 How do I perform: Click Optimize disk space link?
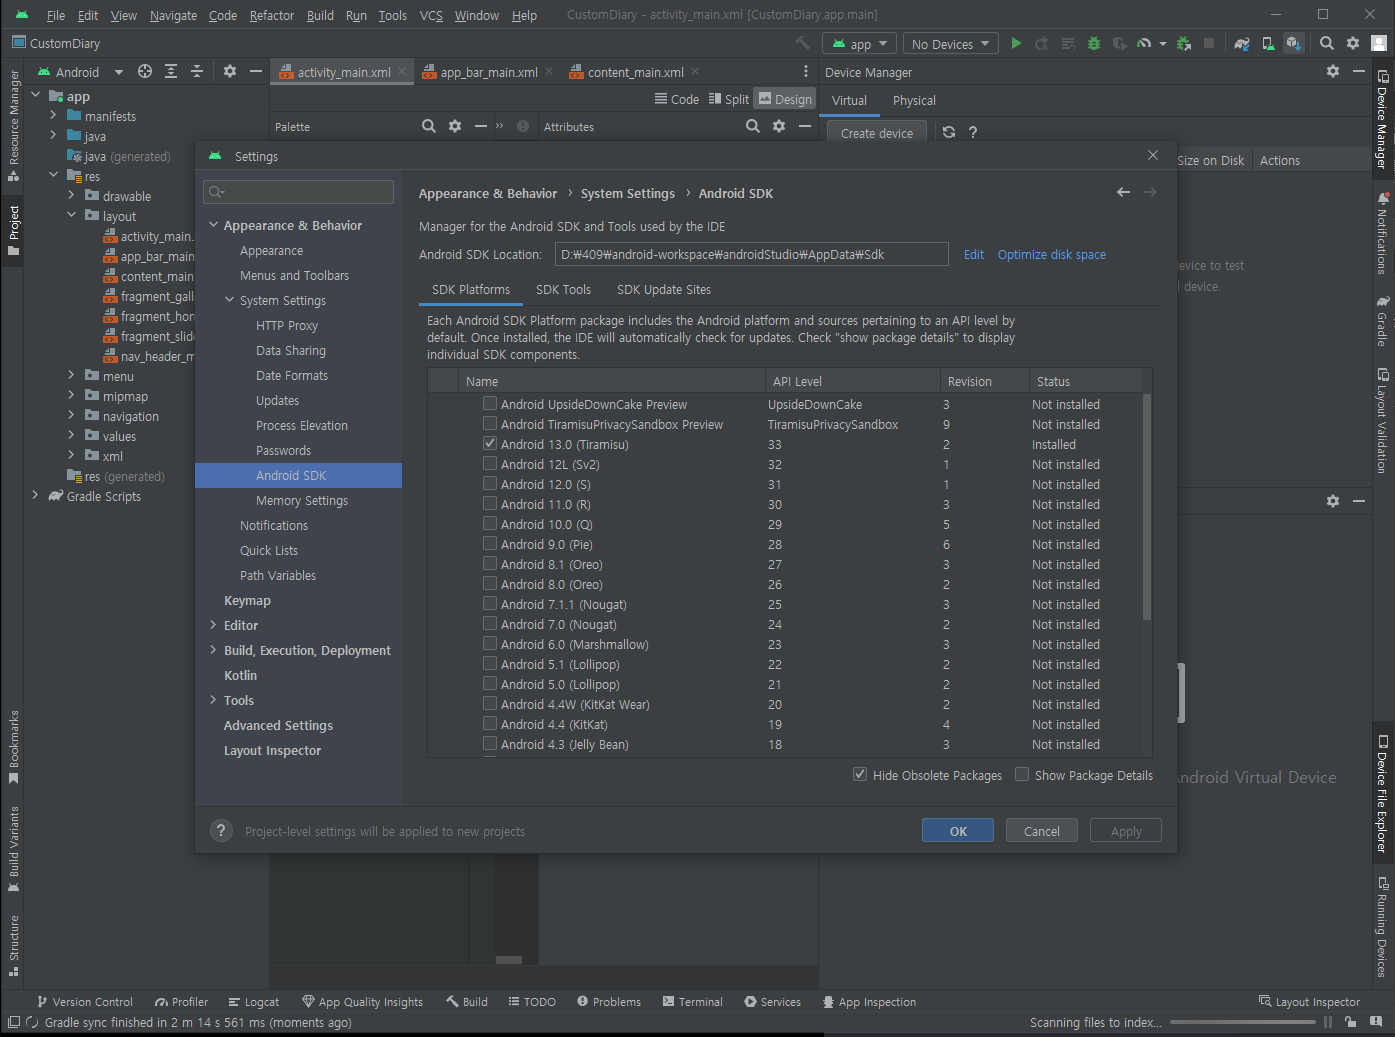(x=1052, y=254)
